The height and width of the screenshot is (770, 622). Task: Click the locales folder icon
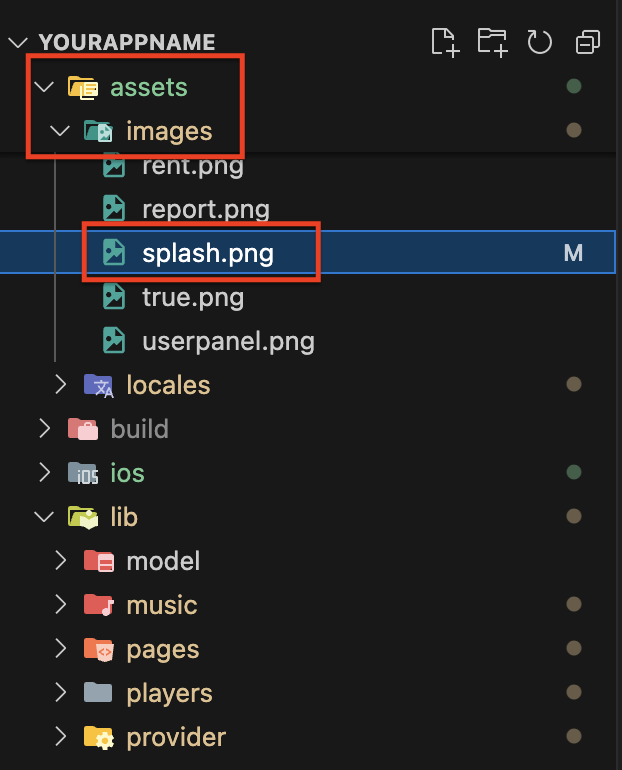tap(98, 385)
